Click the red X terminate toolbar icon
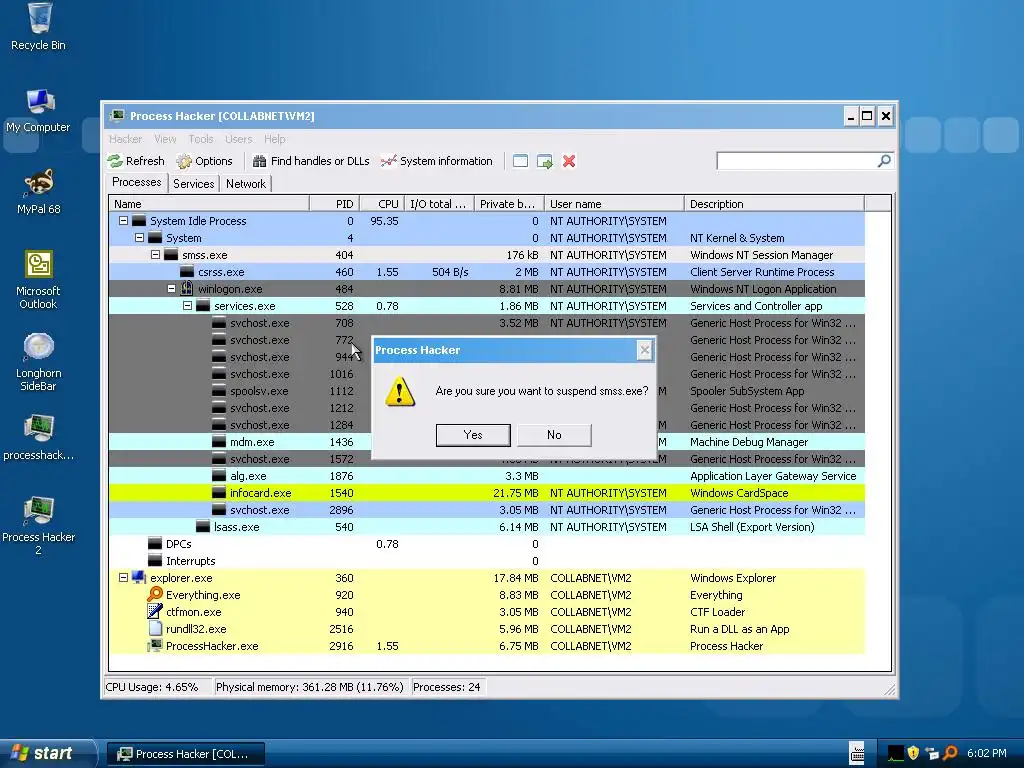The height and width of the screenshot is (768, 1024). [569, 161]
